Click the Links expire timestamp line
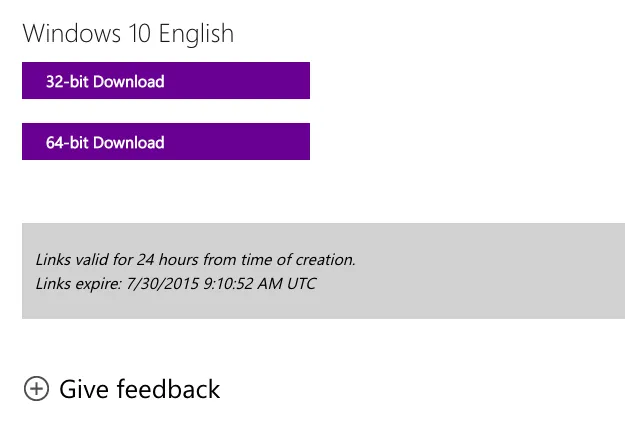This screenshot has width=625, height=430. point(175,283)
